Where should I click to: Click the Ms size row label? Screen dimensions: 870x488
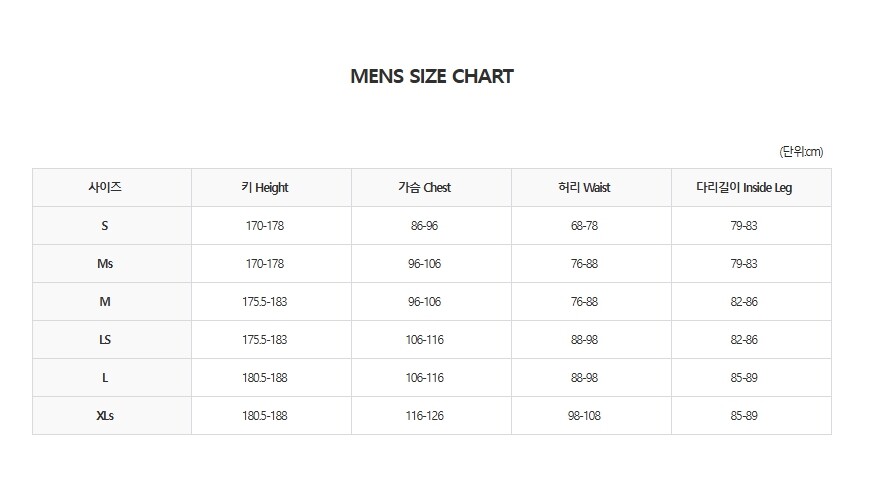click(x=105, y=264)
